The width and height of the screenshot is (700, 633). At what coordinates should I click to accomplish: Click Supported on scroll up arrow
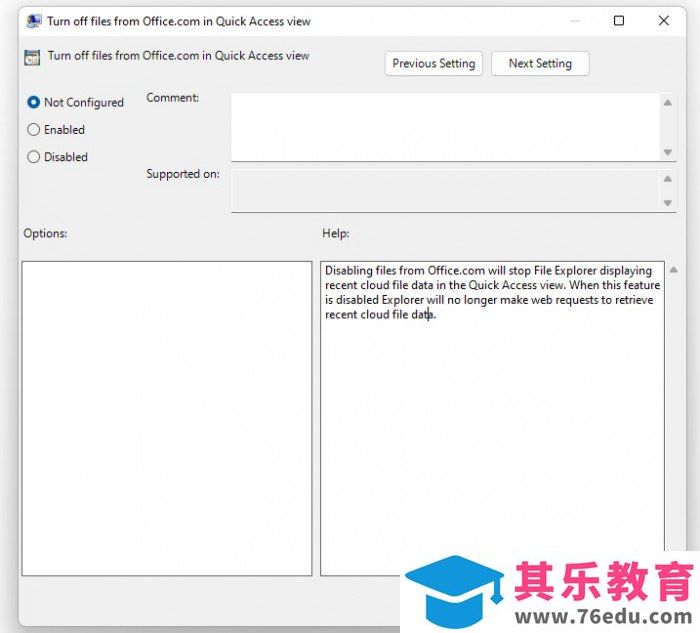coord(667,179)
